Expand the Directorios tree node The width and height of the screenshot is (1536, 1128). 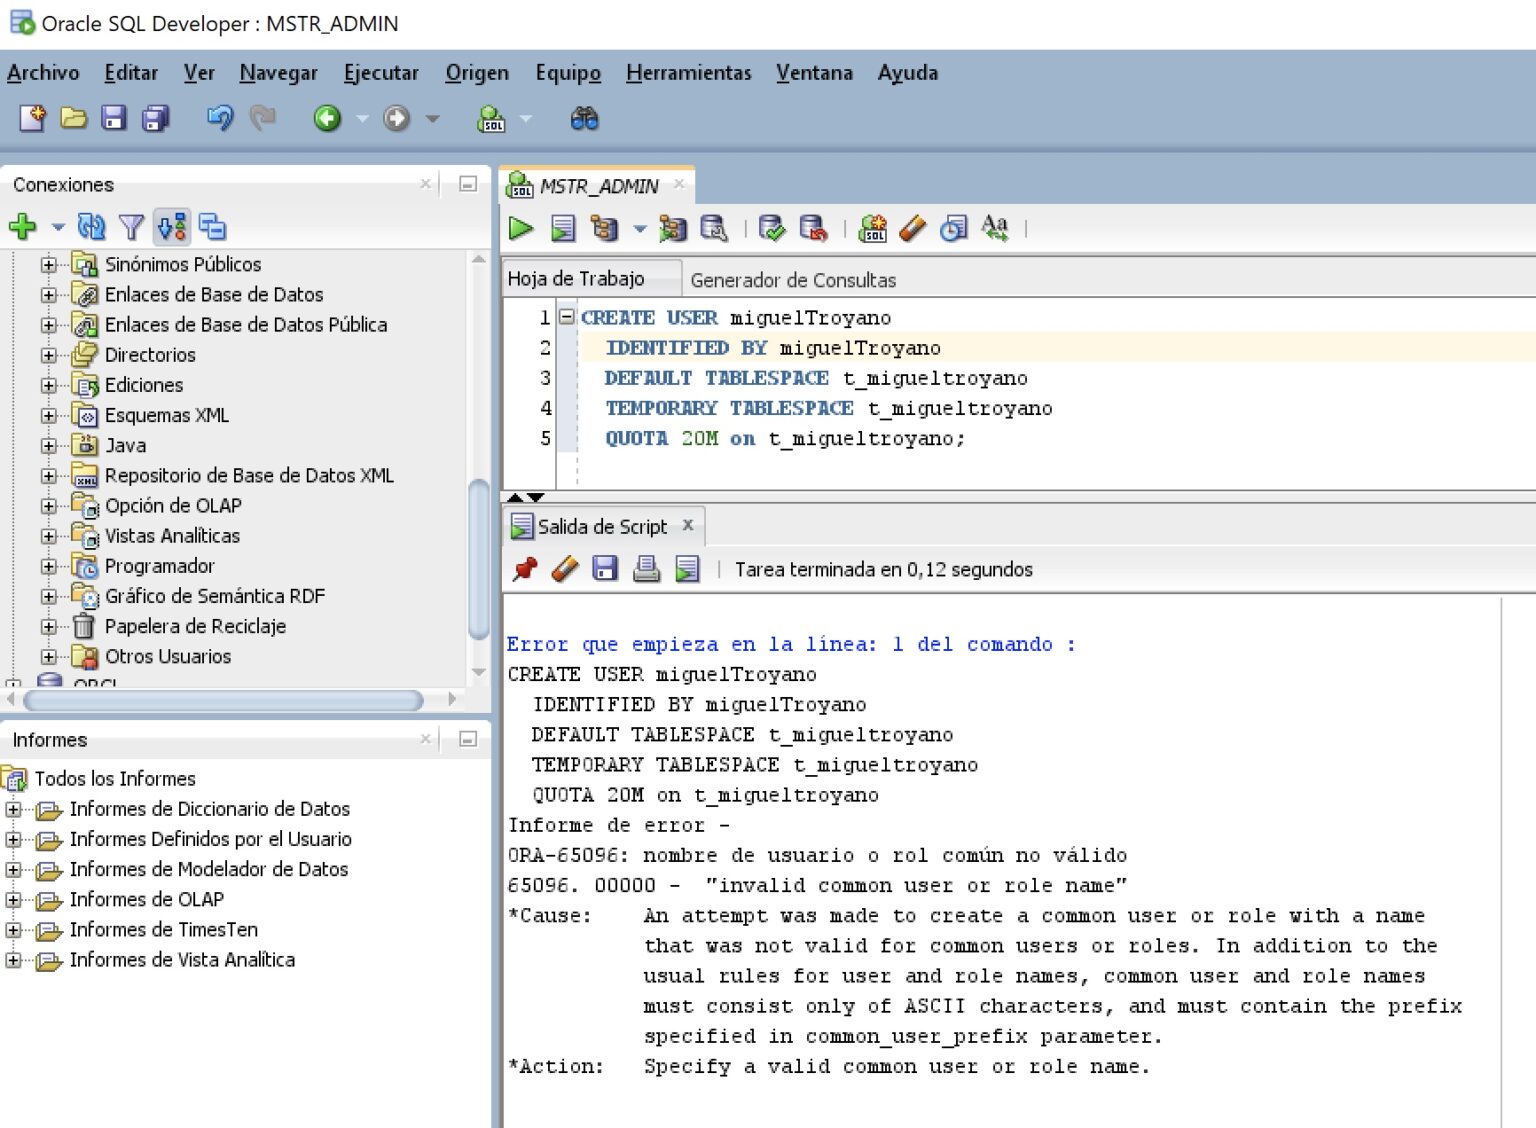tap(48, 355)
